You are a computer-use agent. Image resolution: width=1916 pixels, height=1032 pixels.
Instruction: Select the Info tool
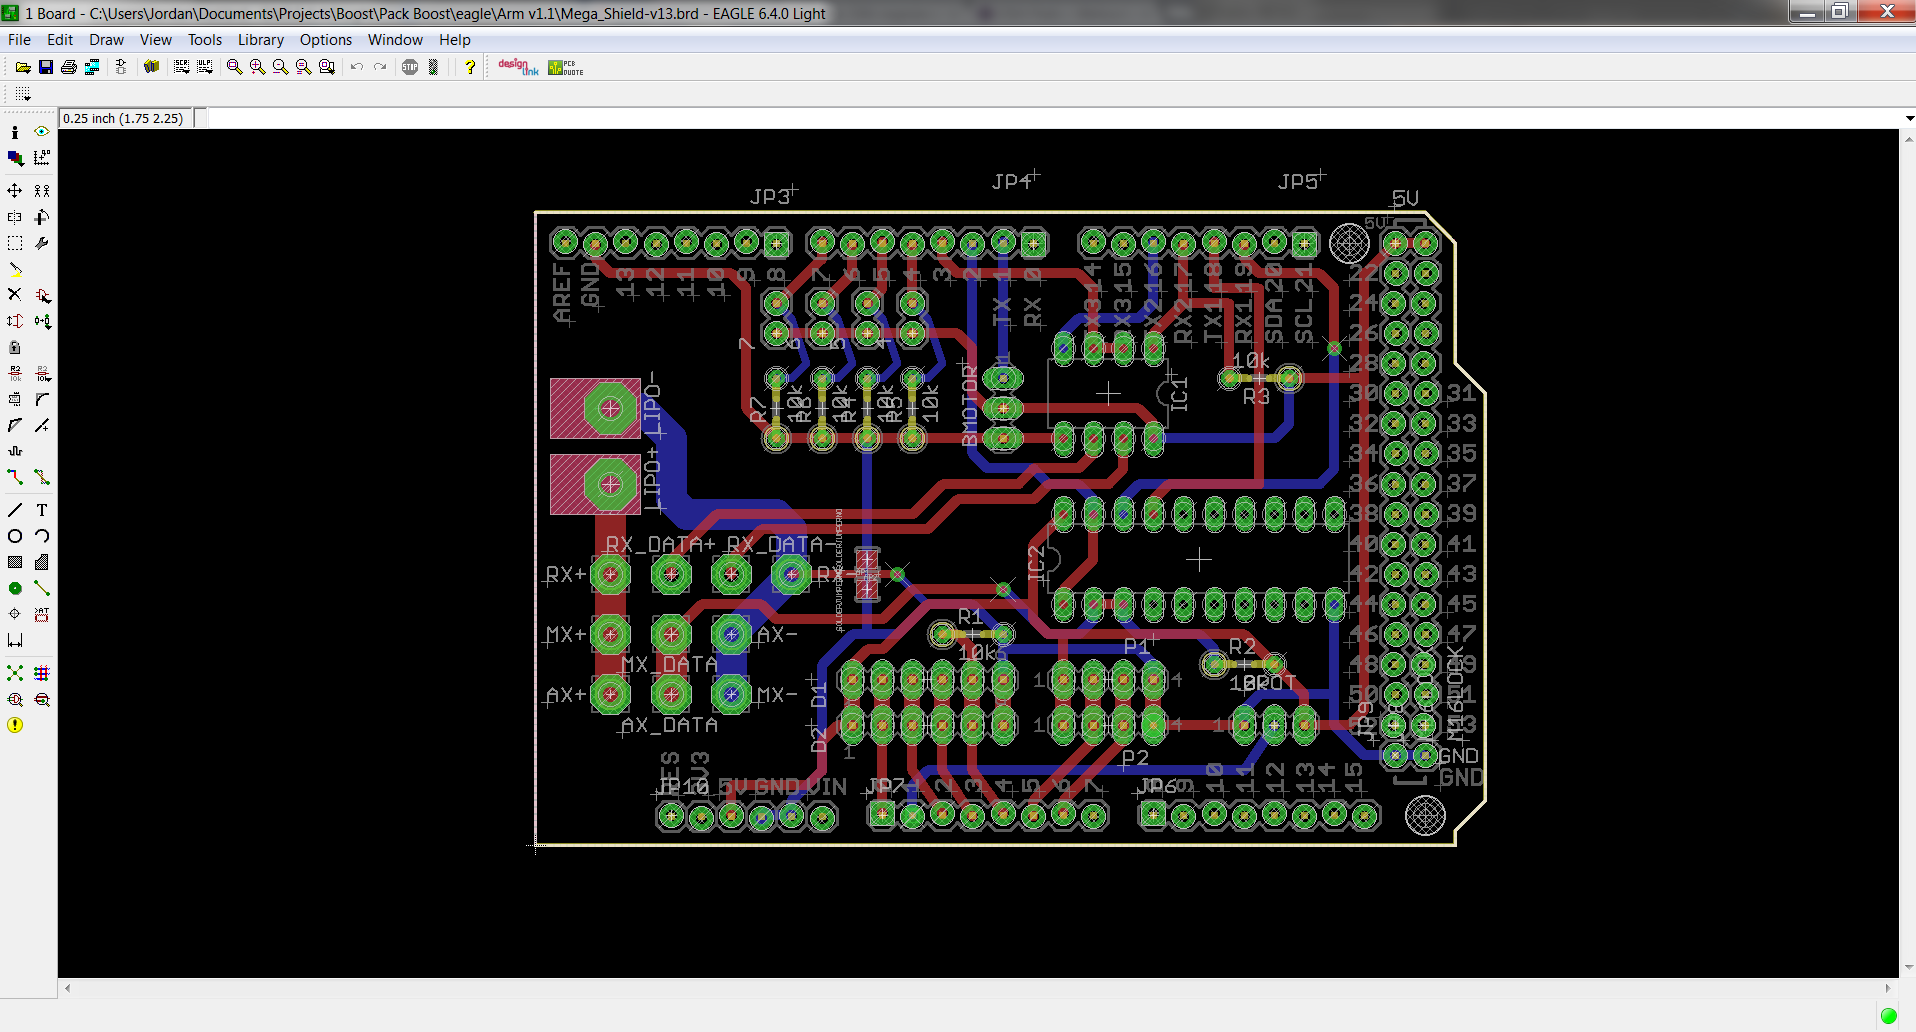tap(14, 132)
